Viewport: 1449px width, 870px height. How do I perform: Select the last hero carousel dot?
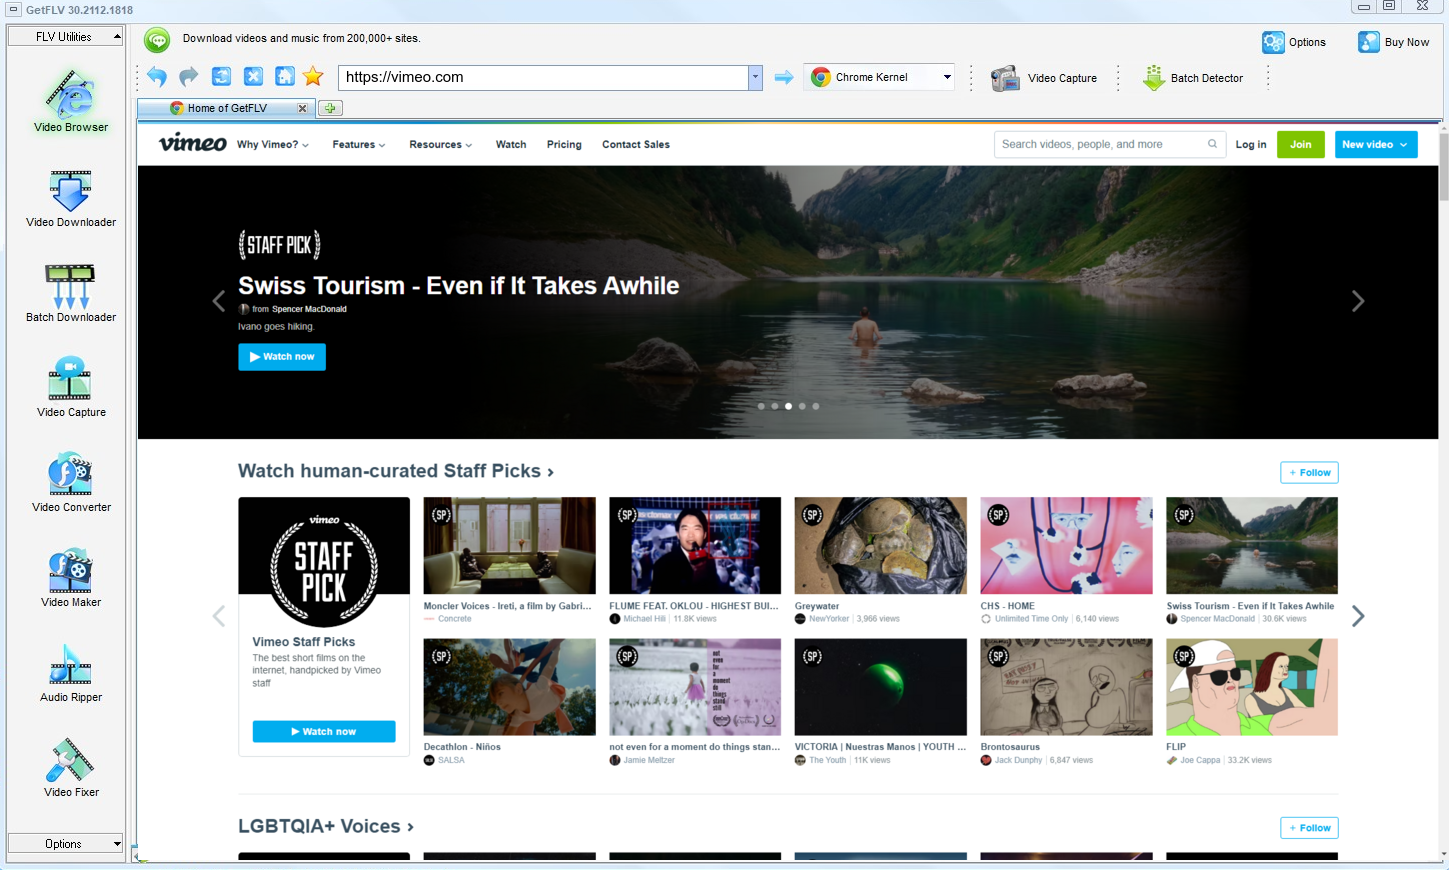816,406
